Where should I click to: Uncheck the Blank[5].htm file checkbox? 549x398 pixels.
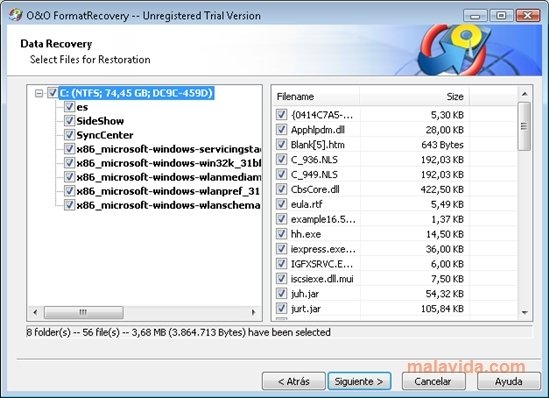(x=282, y=144)
